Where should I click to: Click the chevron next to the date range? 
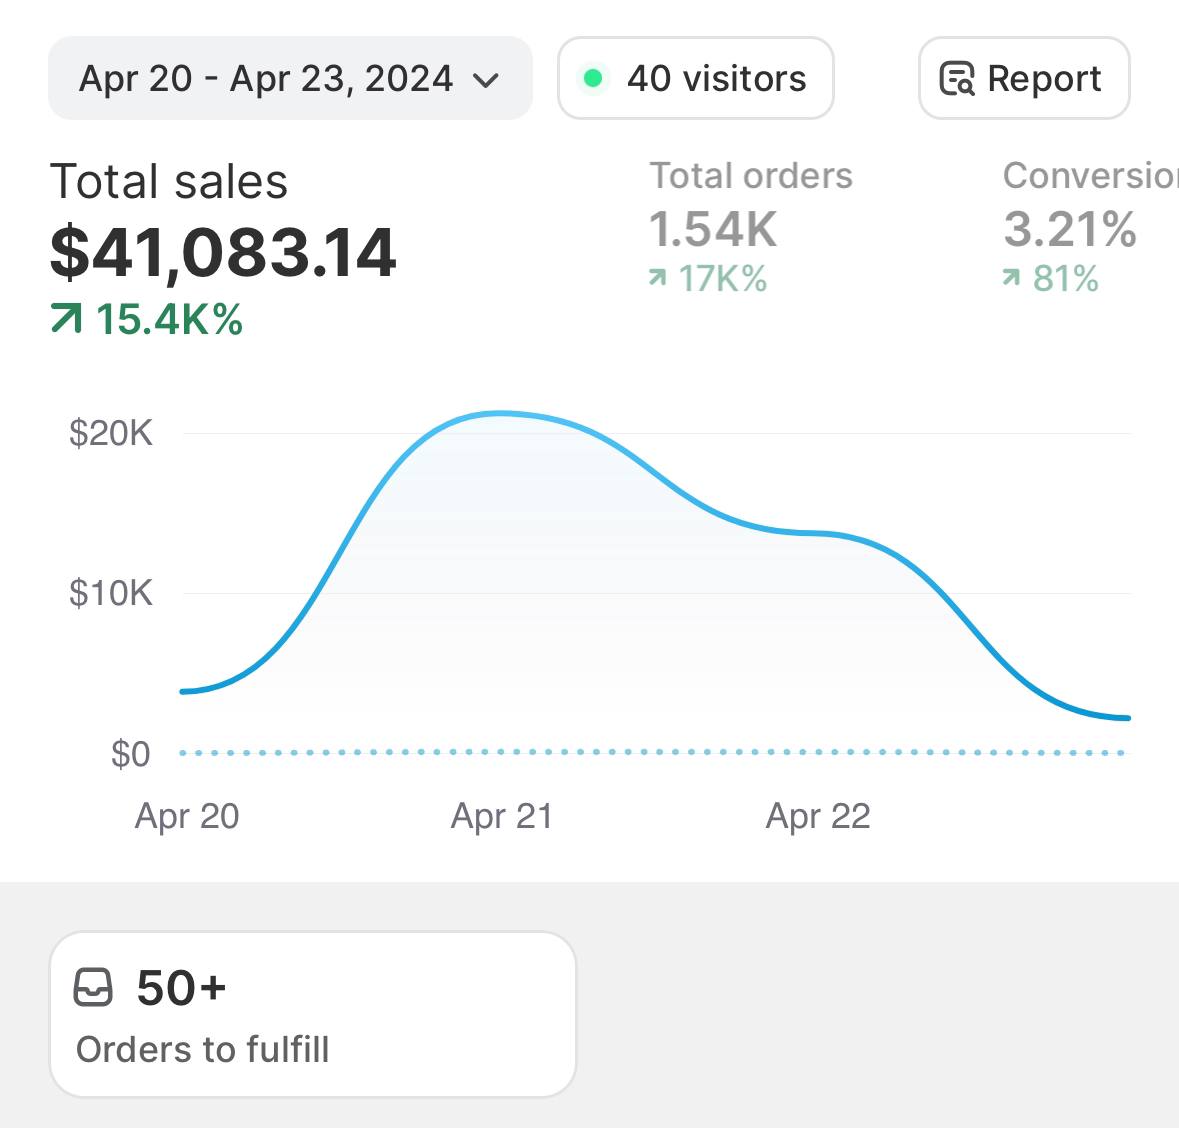coord(486,81)
